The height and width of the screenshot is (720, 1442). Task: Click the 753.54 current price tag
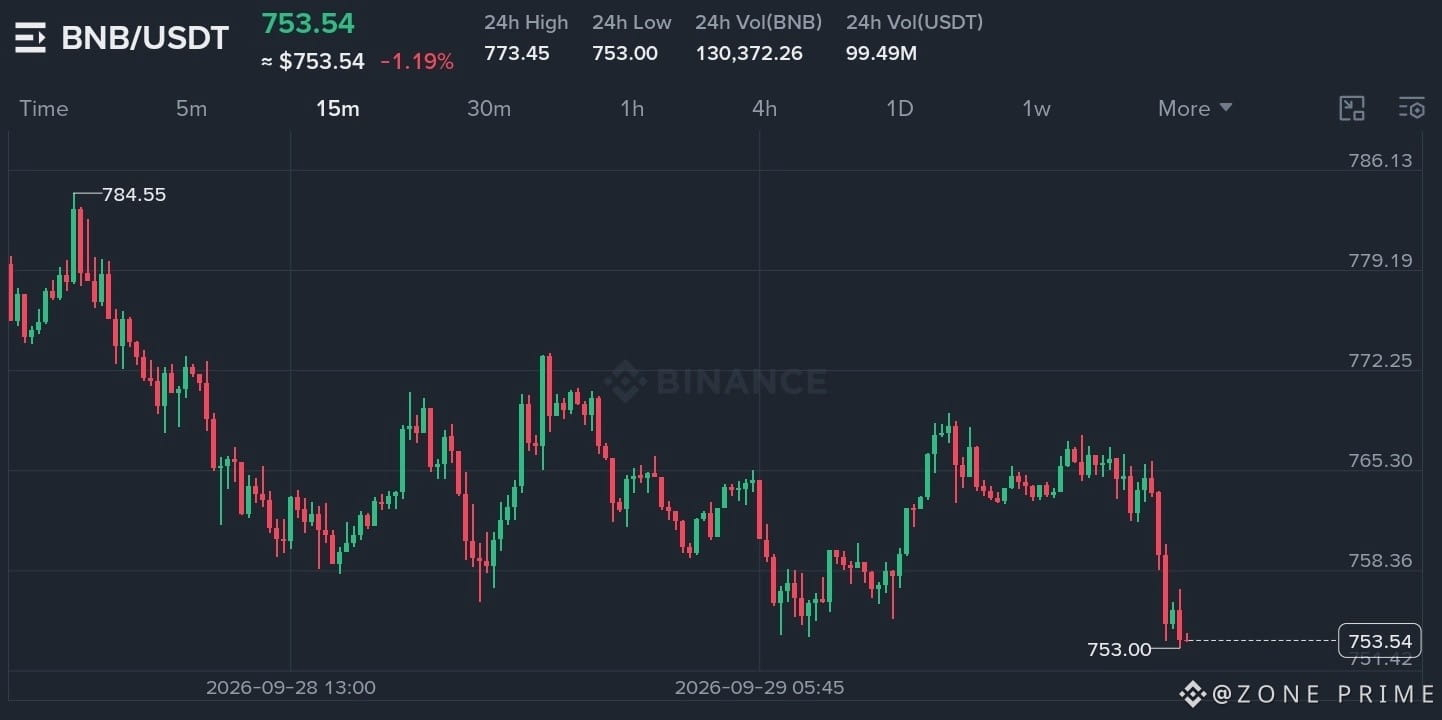tap(1380, 641)
